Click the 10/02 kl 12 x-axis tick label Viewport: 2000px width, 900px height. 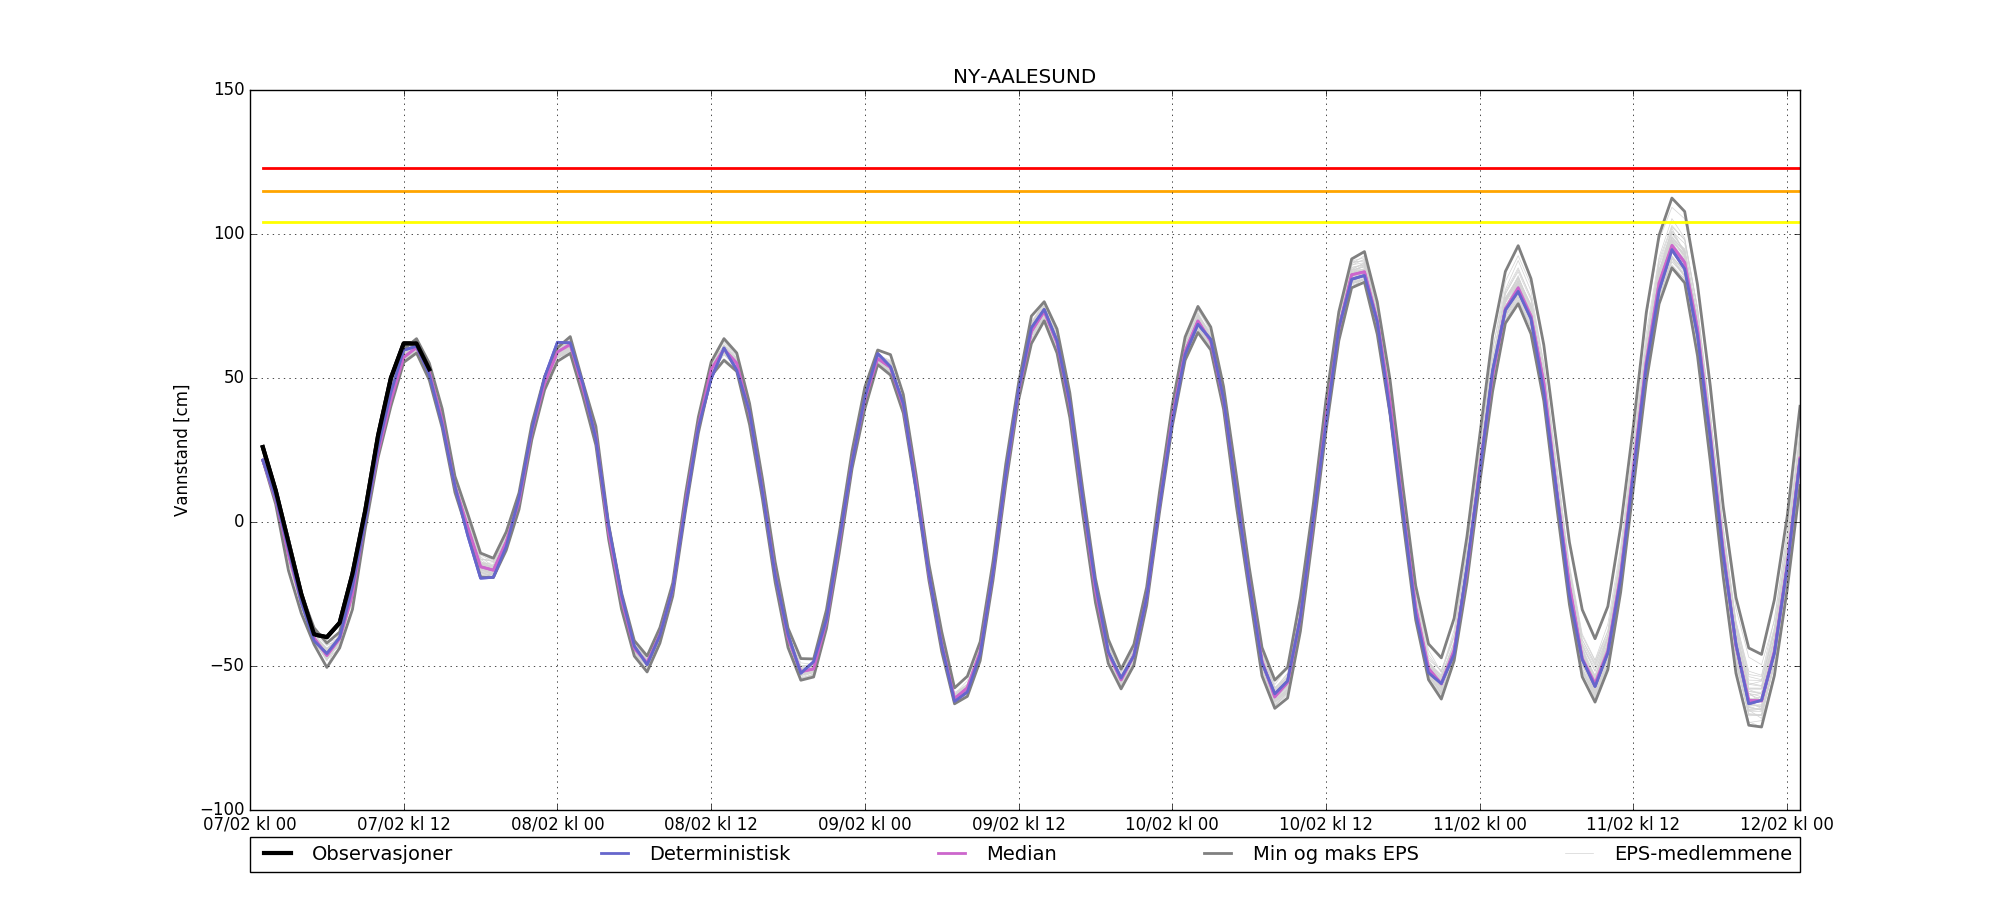pyautogui.click(x=1326, y=825)
